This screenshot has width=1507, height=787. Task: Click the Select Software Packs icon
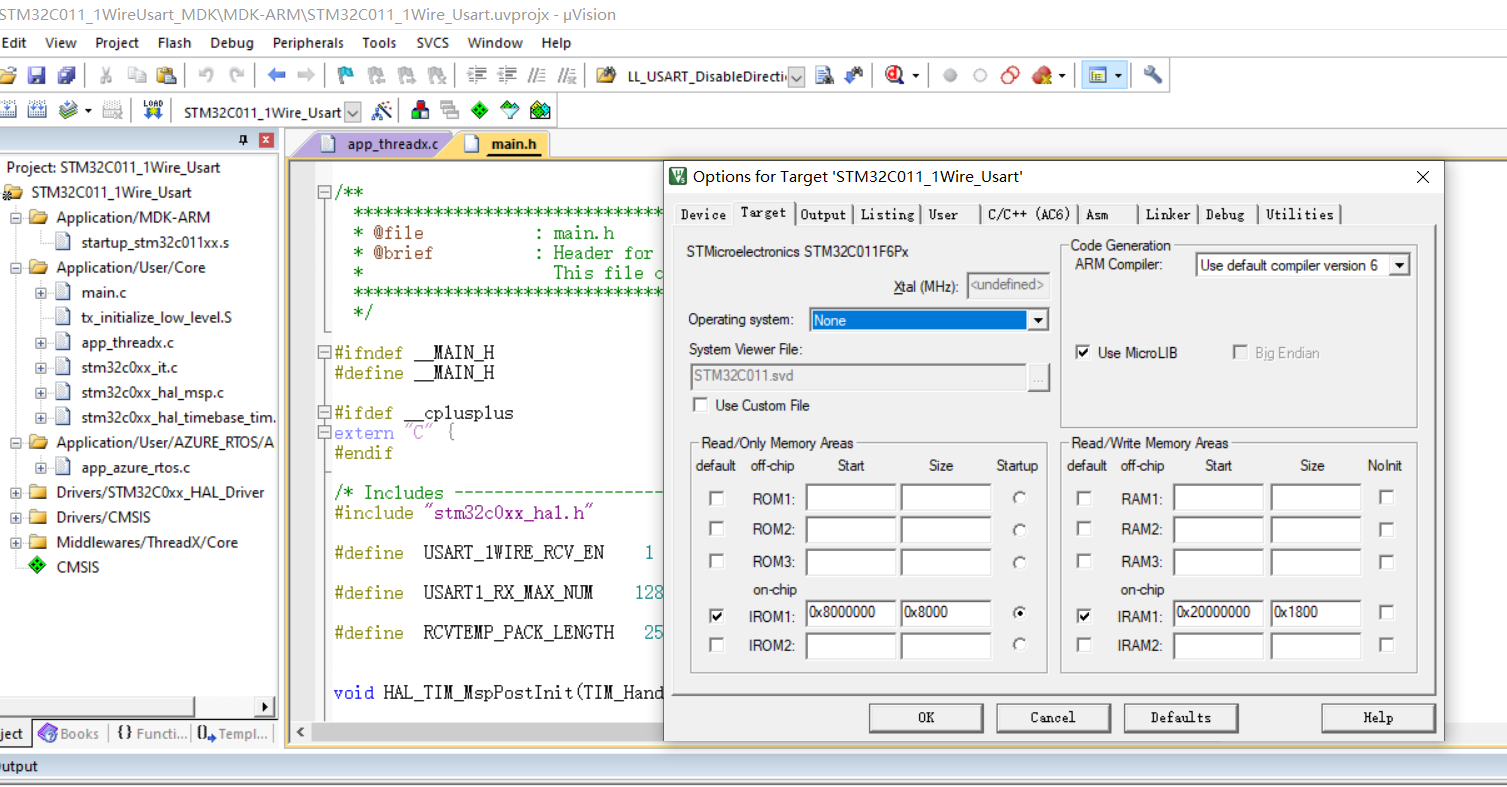click(x=510, y=110)
